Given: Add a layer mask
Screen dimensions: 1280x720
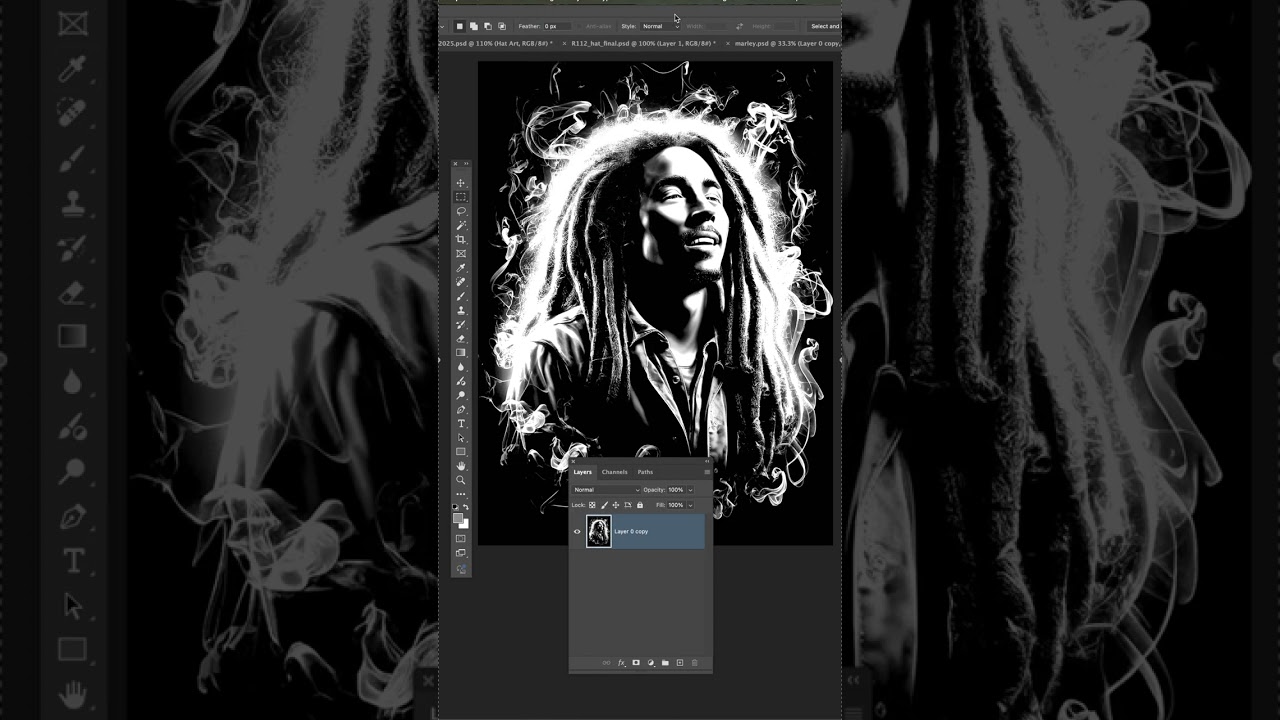Looking at the screenshot, I should (x=636, y=663).
